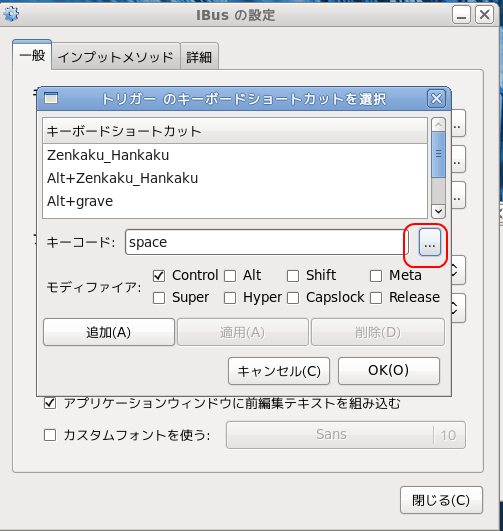
Task: Enable the Alt modifier checkbox
Action: [x=230, y=276]
